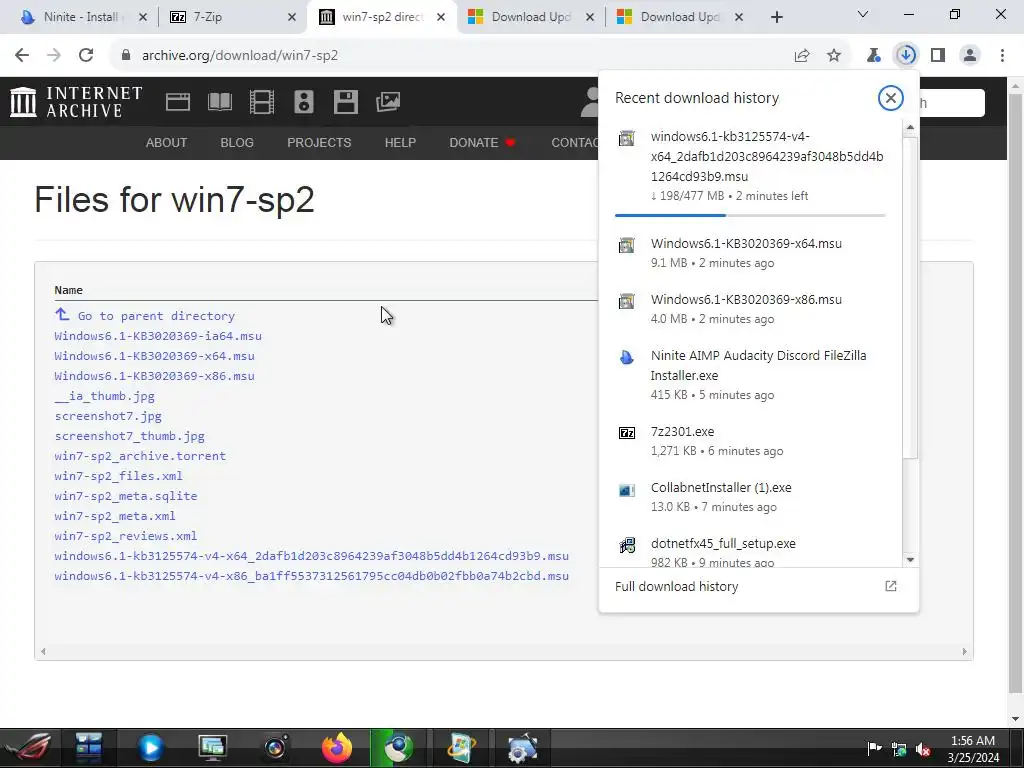1024x768 pixels.
Task: Bookmark this page with star icon
Action: tap(834, 56)
